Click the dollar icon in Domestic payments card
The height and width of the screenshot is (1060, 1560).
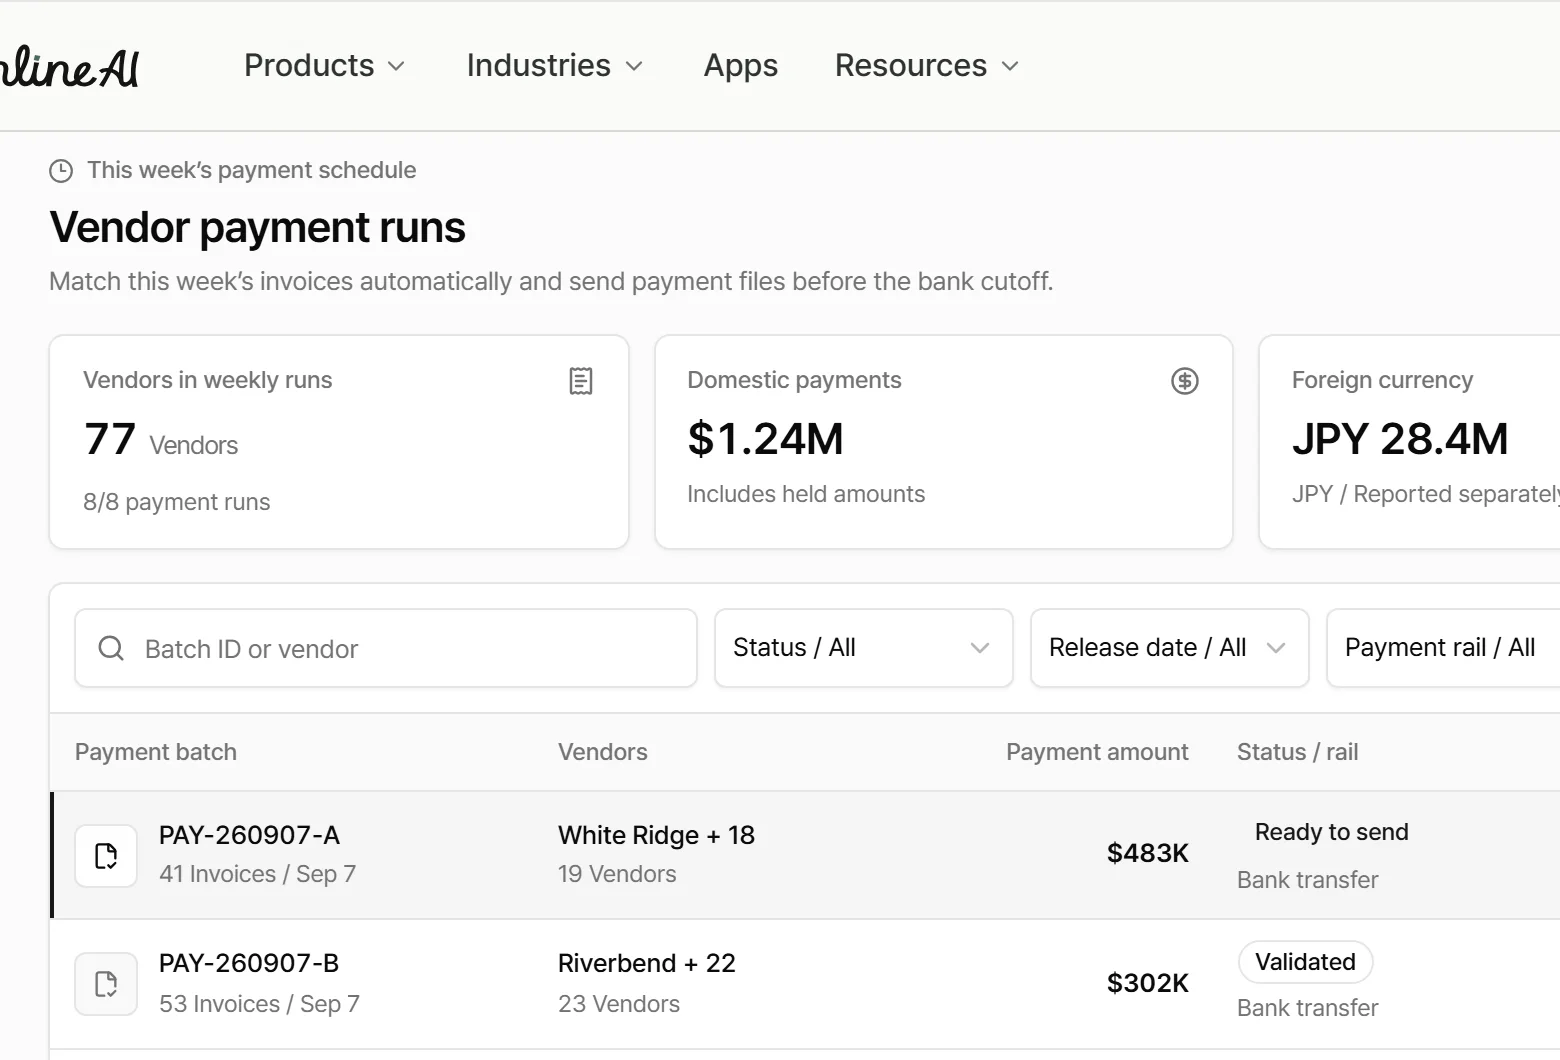(x=1185, y=381)
